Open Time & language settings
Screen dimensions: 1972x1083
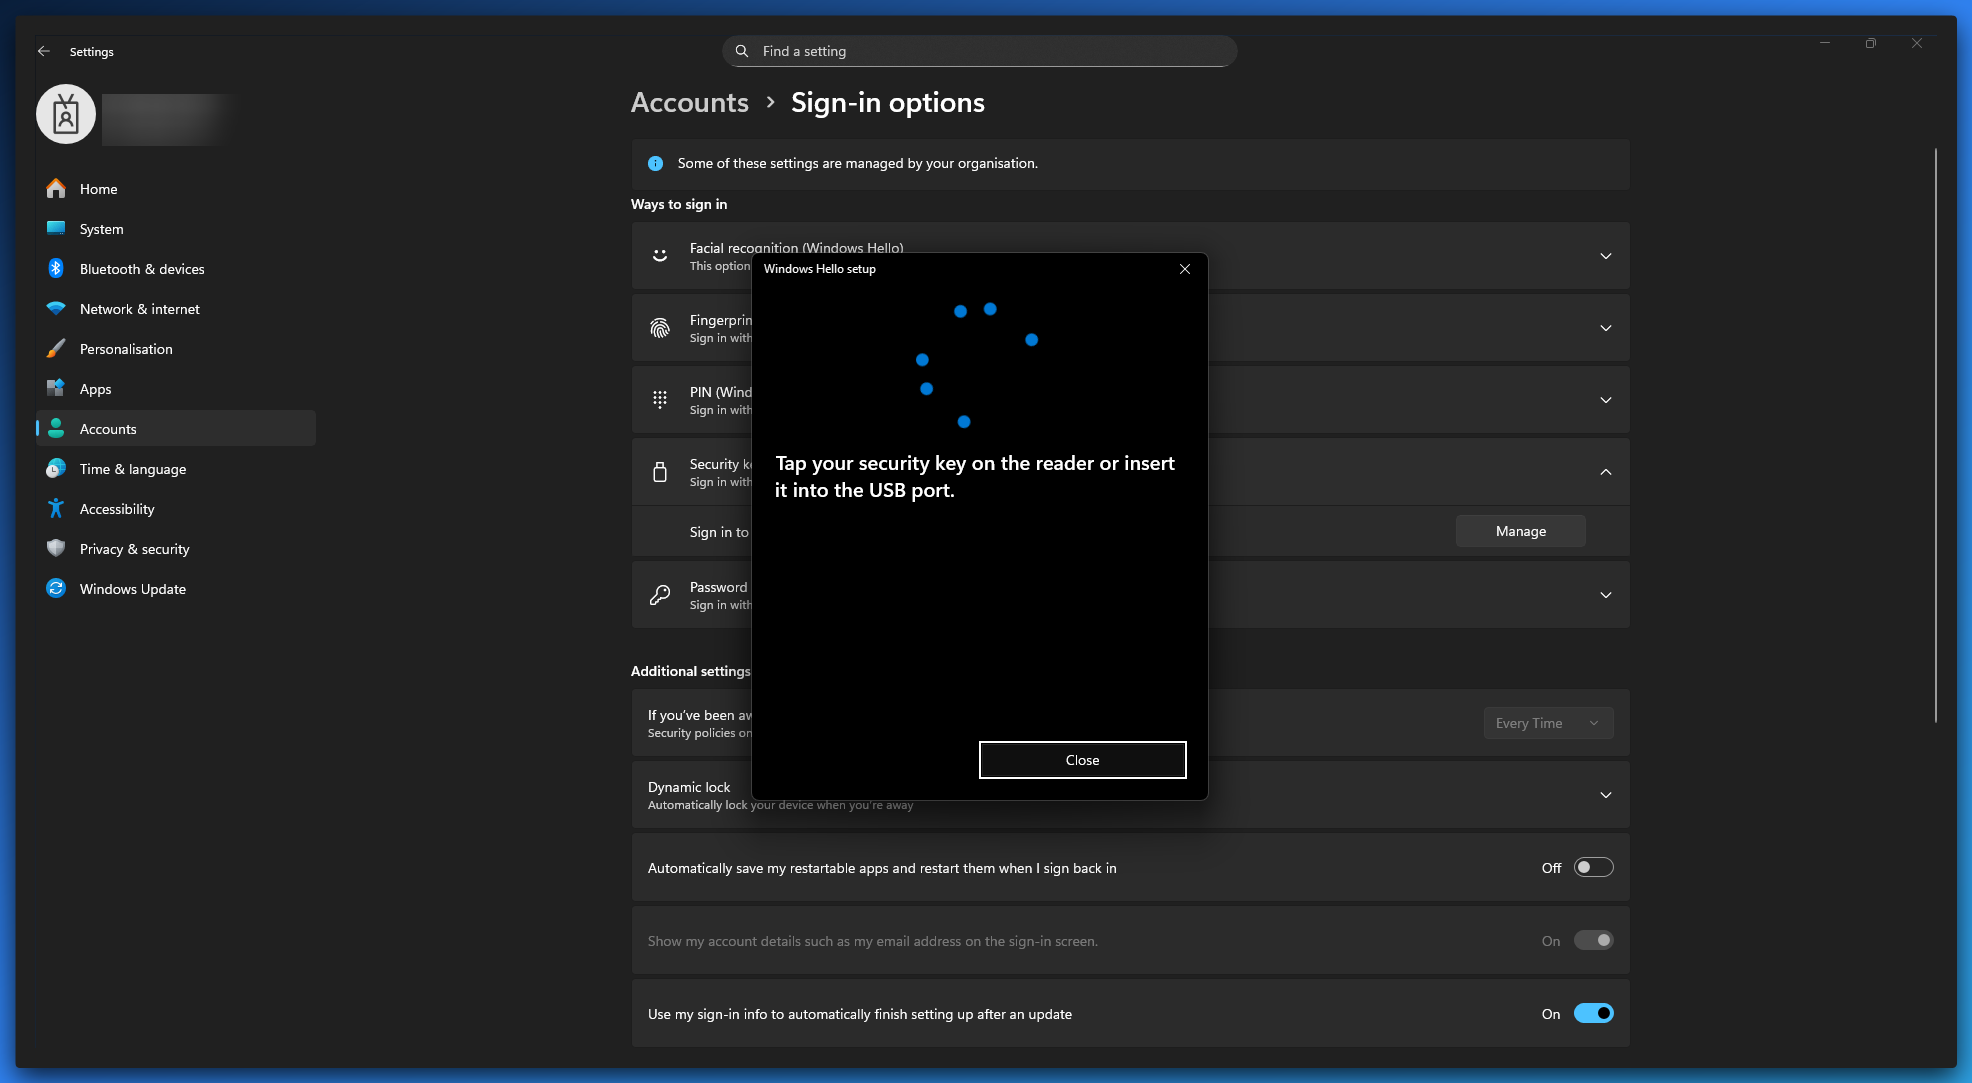[133, 469]
